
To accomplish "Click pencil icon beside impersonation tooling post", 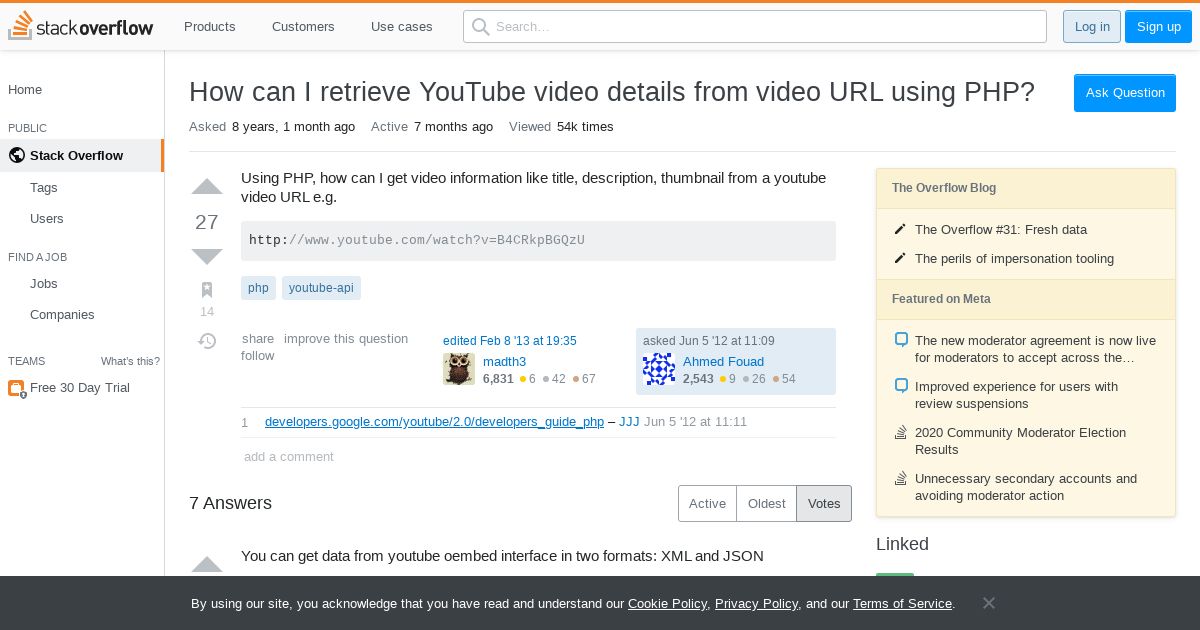I will tap(900, 259).
